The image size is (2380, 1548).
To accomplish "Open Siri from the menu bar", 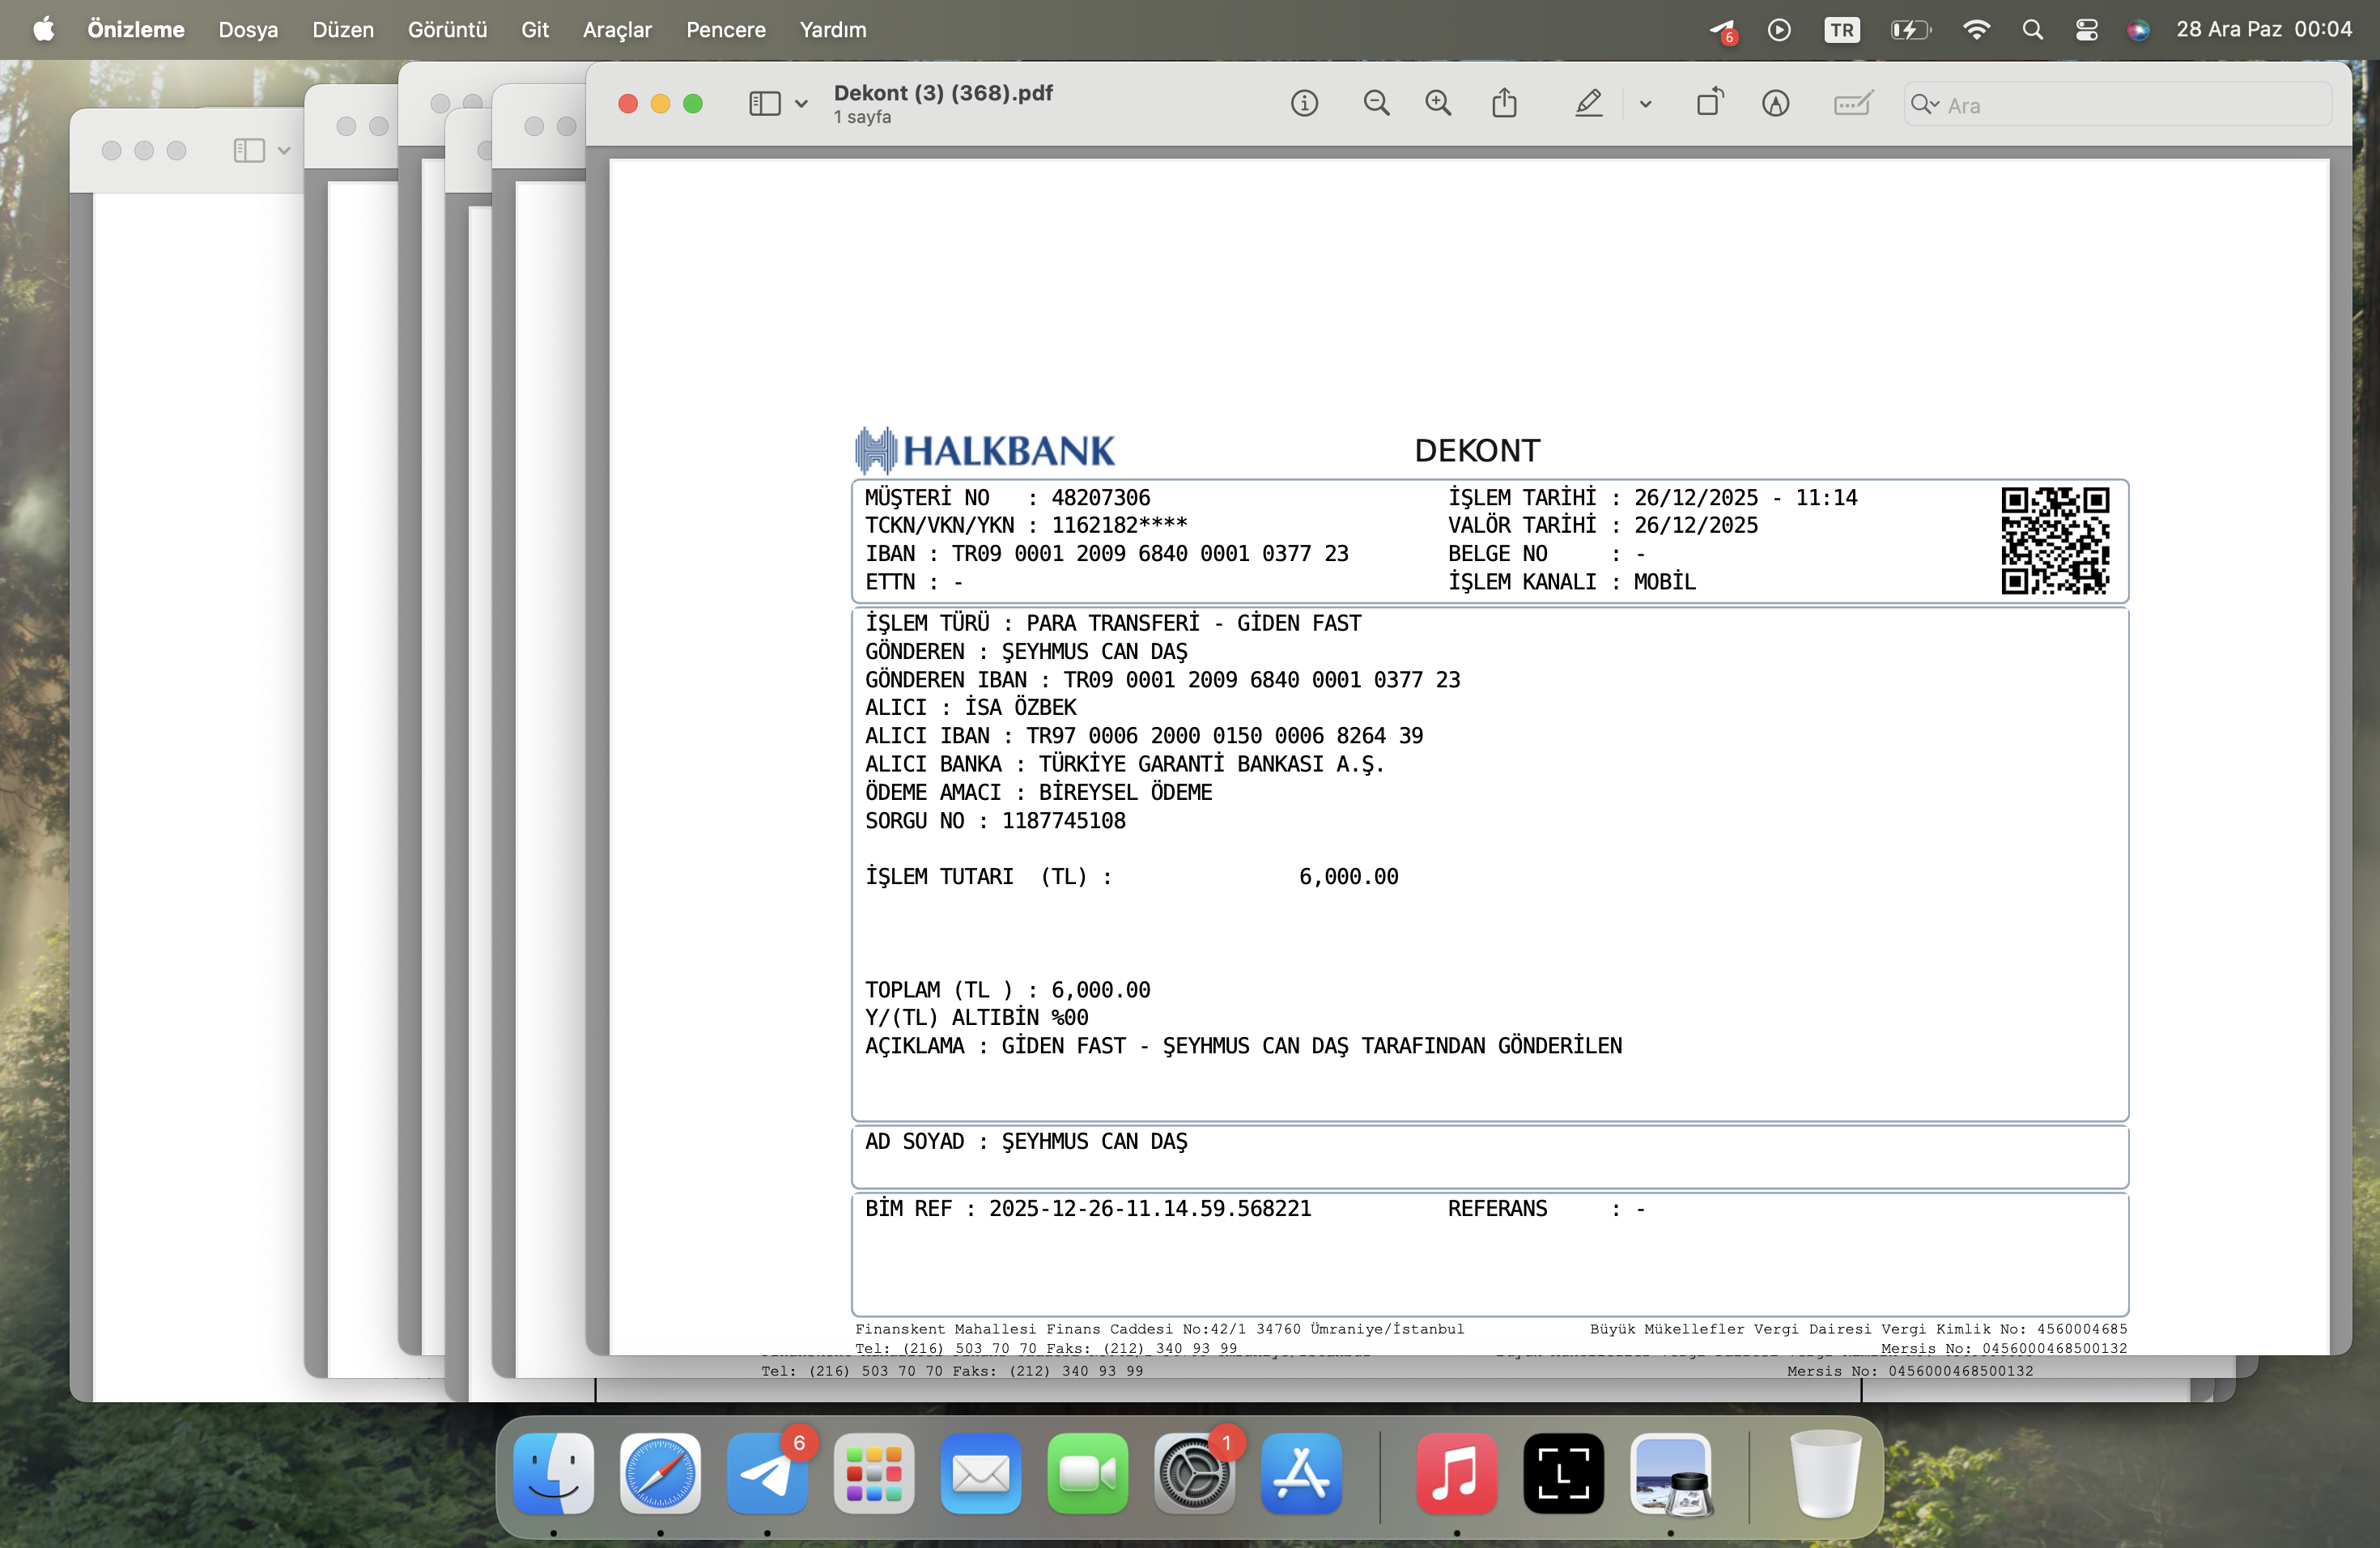I will 2138,30.
